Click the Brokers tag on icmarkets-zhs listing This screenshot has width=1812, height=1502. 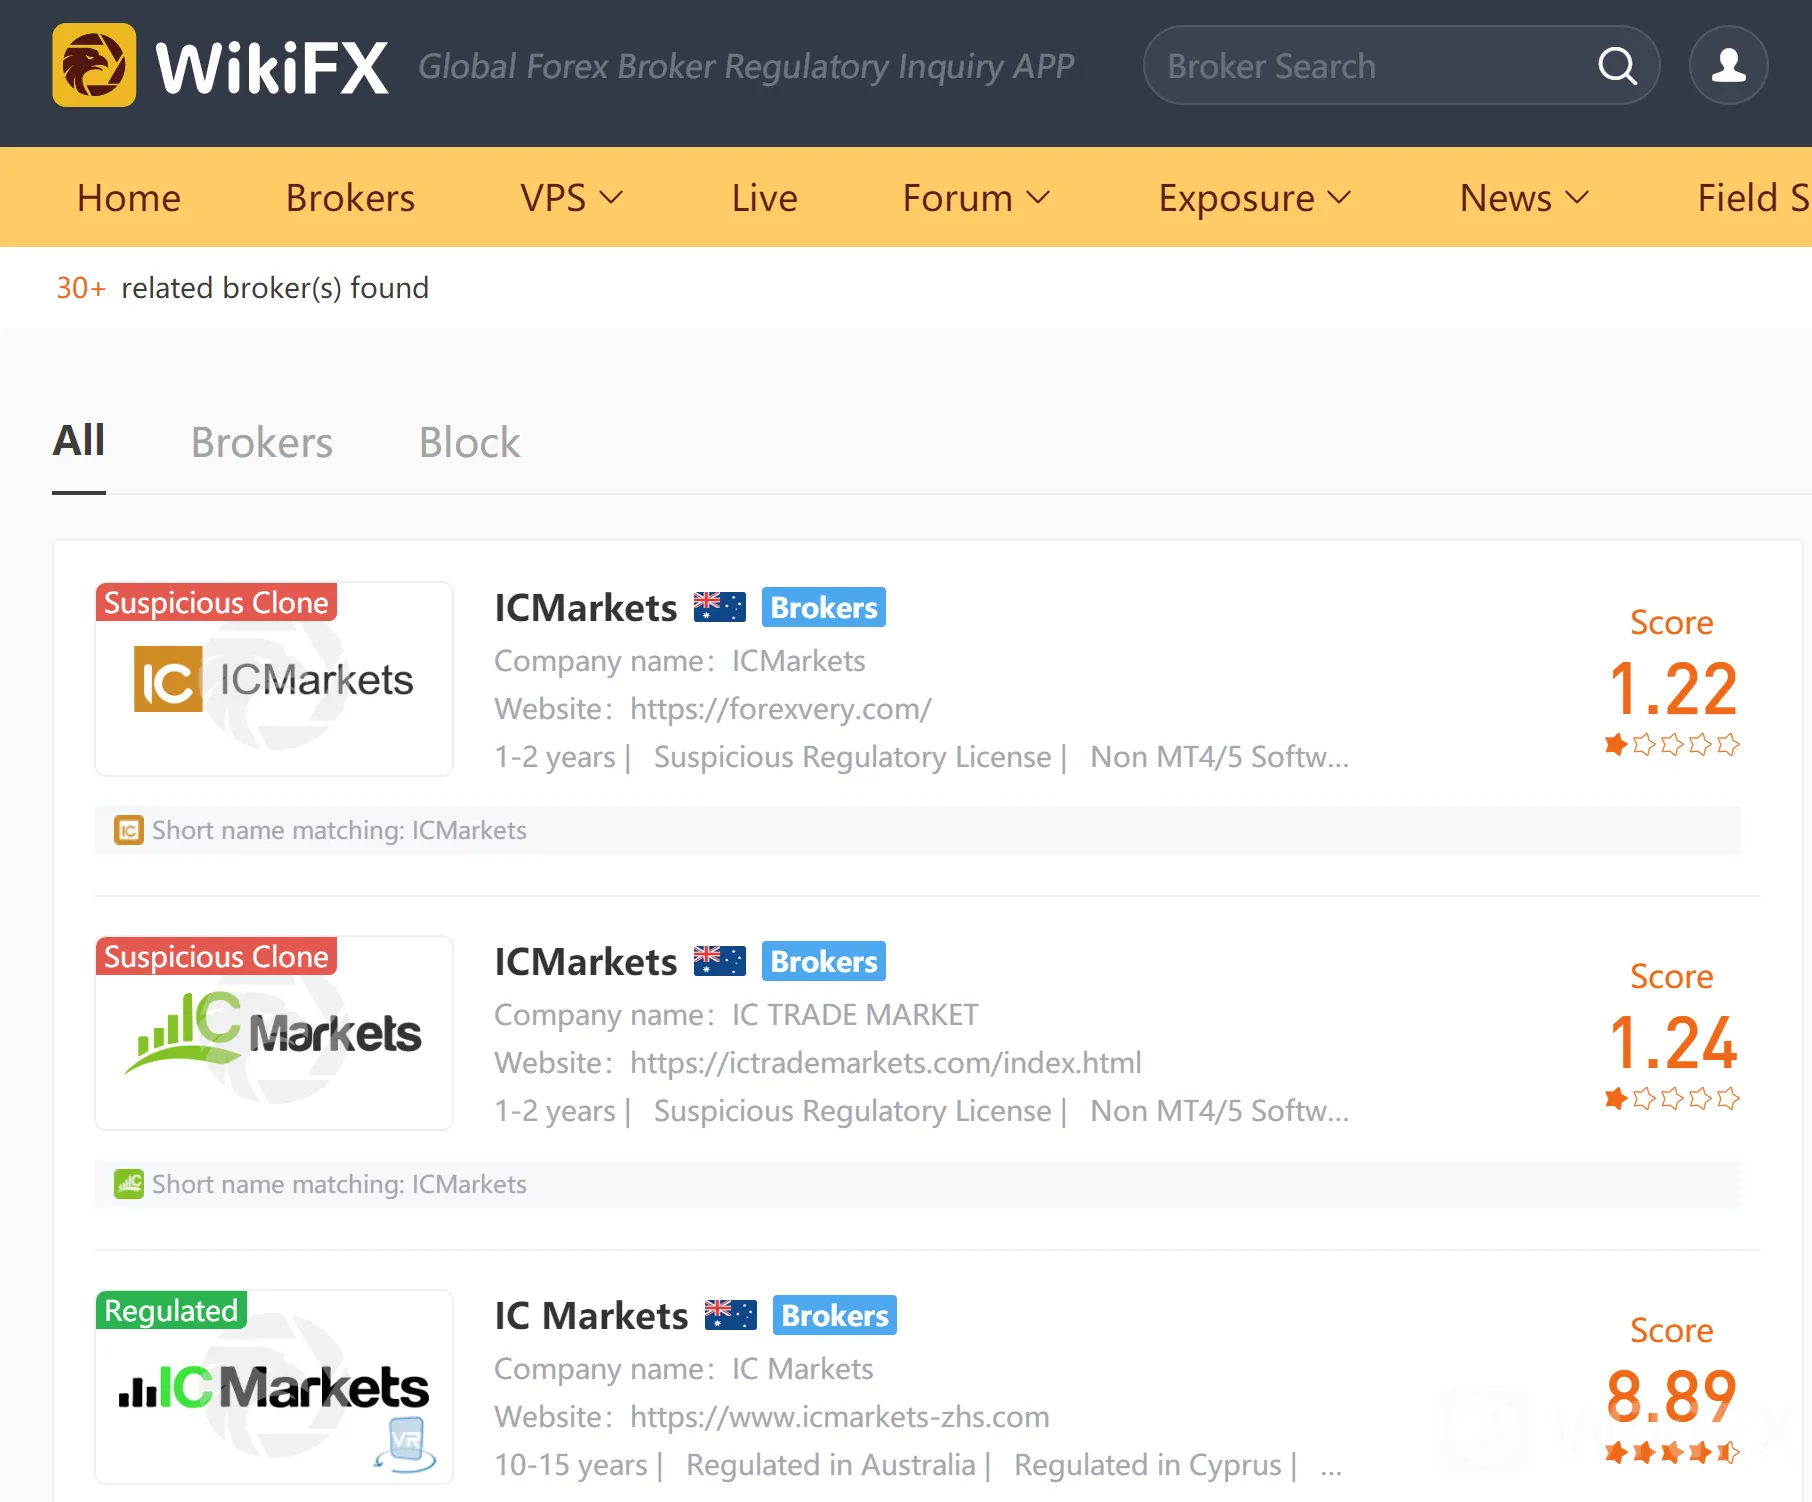835,1315
